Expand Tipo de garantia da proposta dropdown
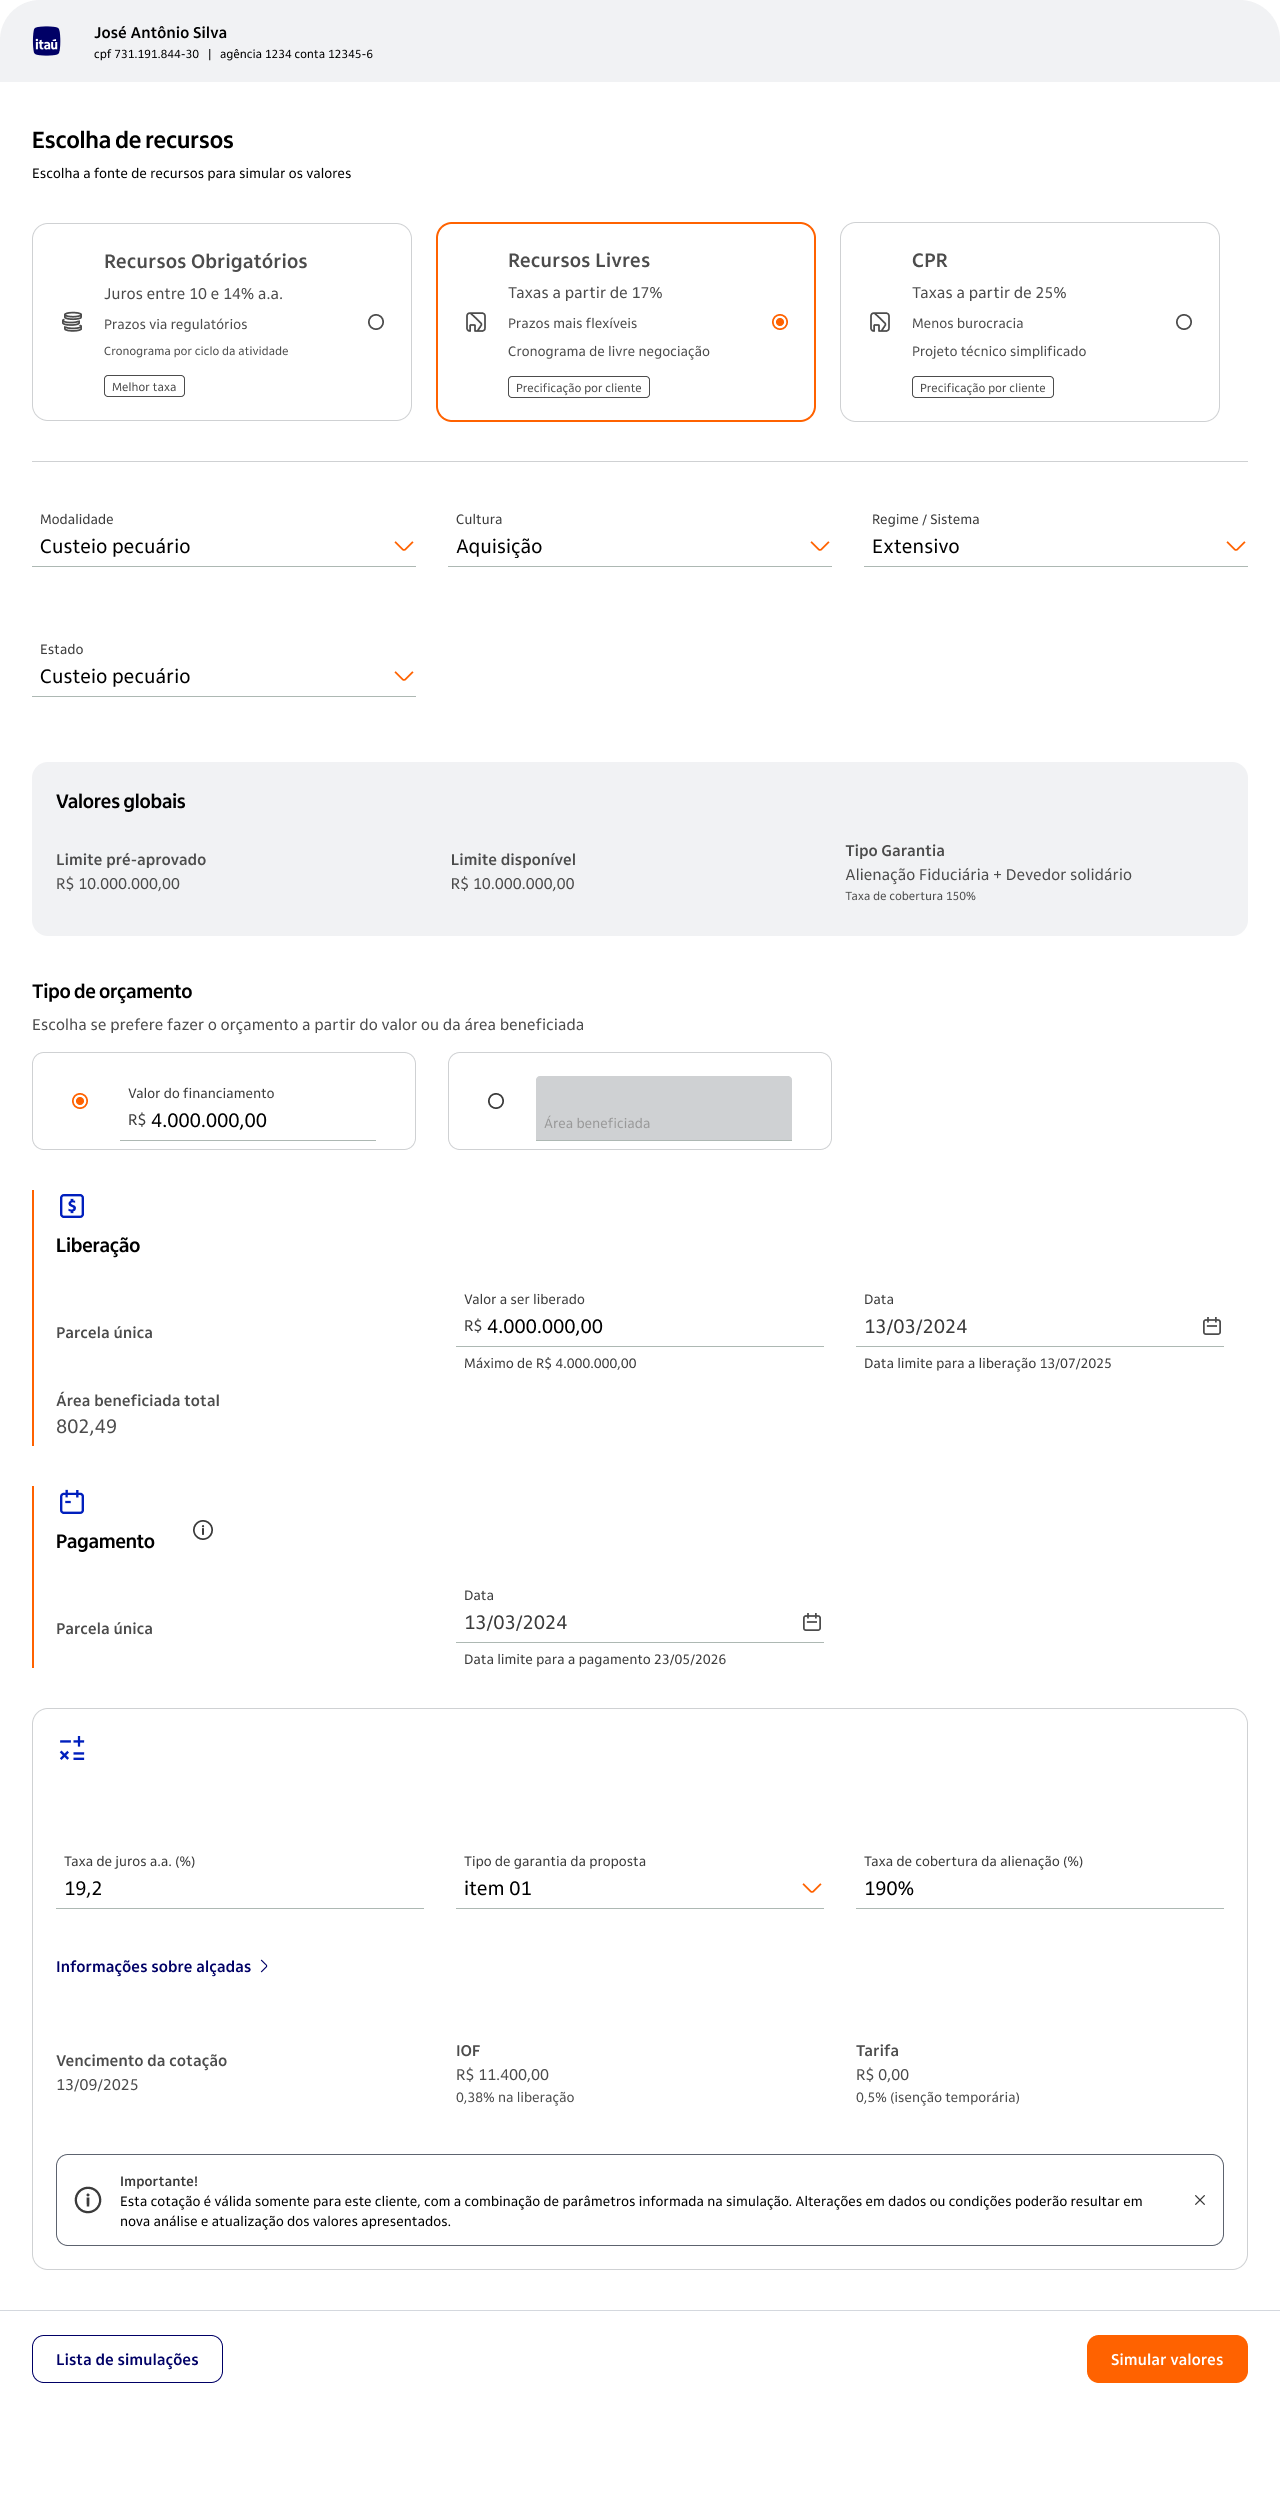 [x=640, y=1888]
